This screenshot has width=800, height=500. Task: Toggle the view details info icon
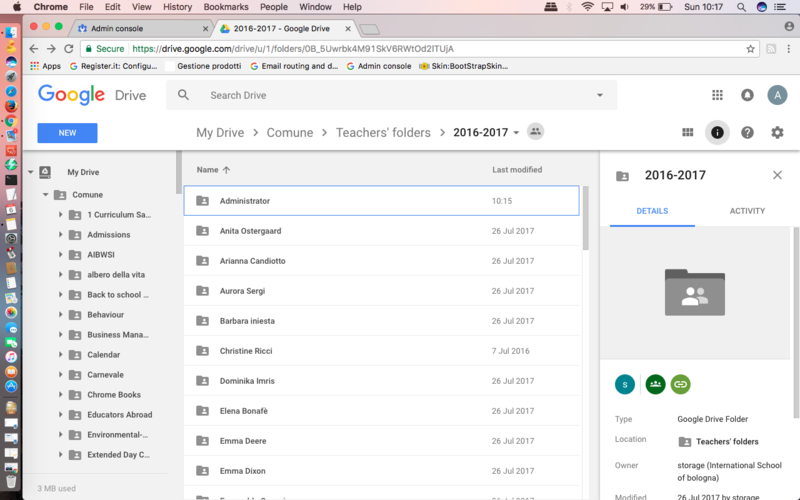(717, 133)
